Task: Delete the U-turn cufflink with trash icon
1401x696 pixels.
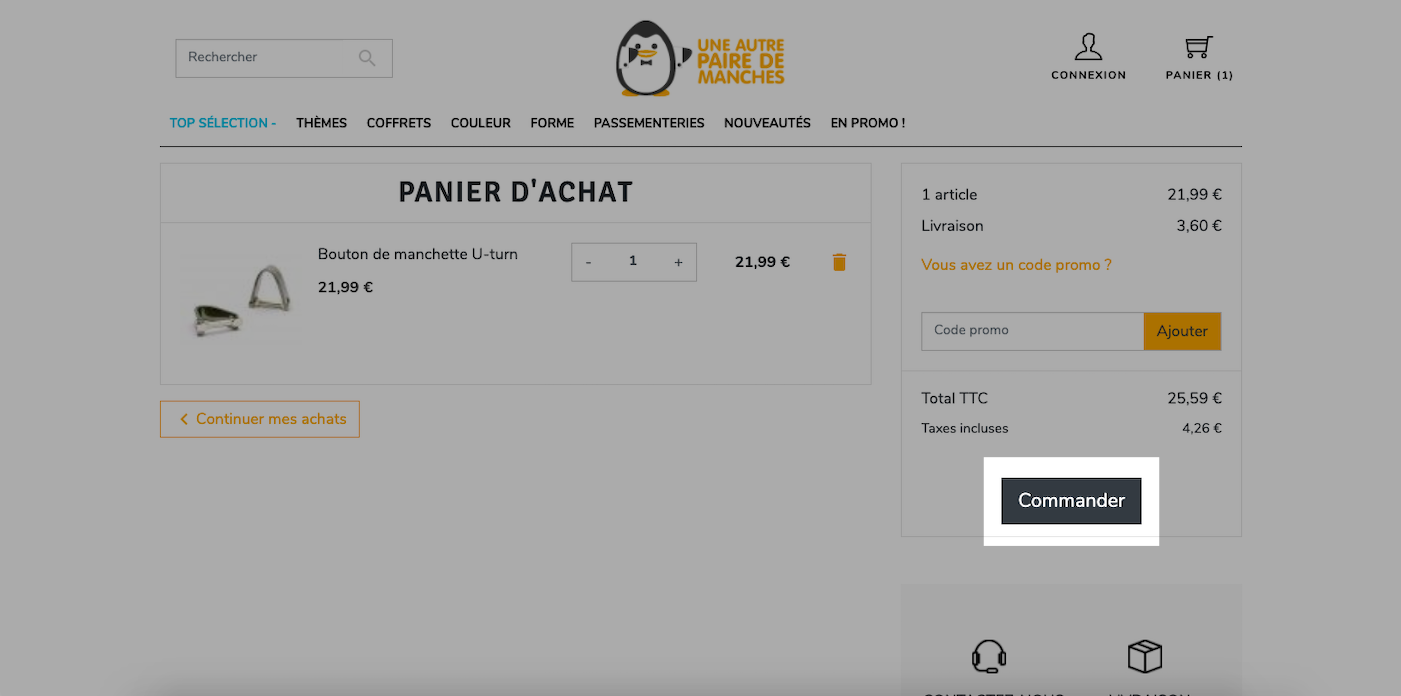Action: tap(839, 262)
